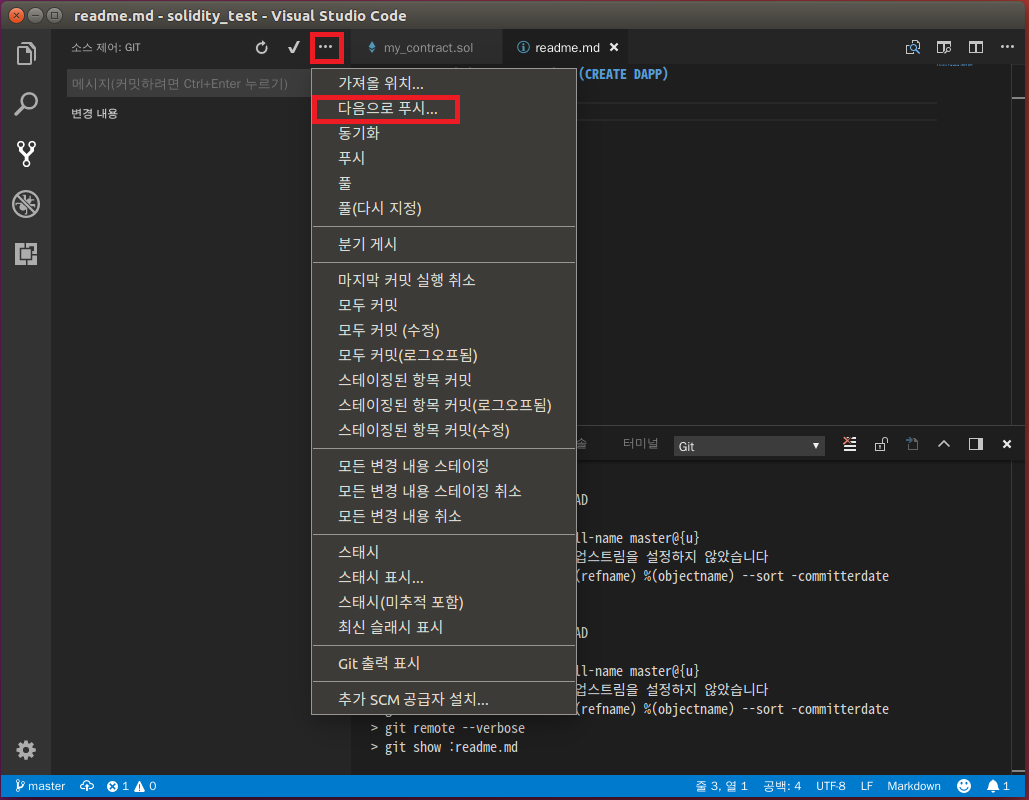
Task: Open the Search view in activity bar
Action: click(26, 104)
